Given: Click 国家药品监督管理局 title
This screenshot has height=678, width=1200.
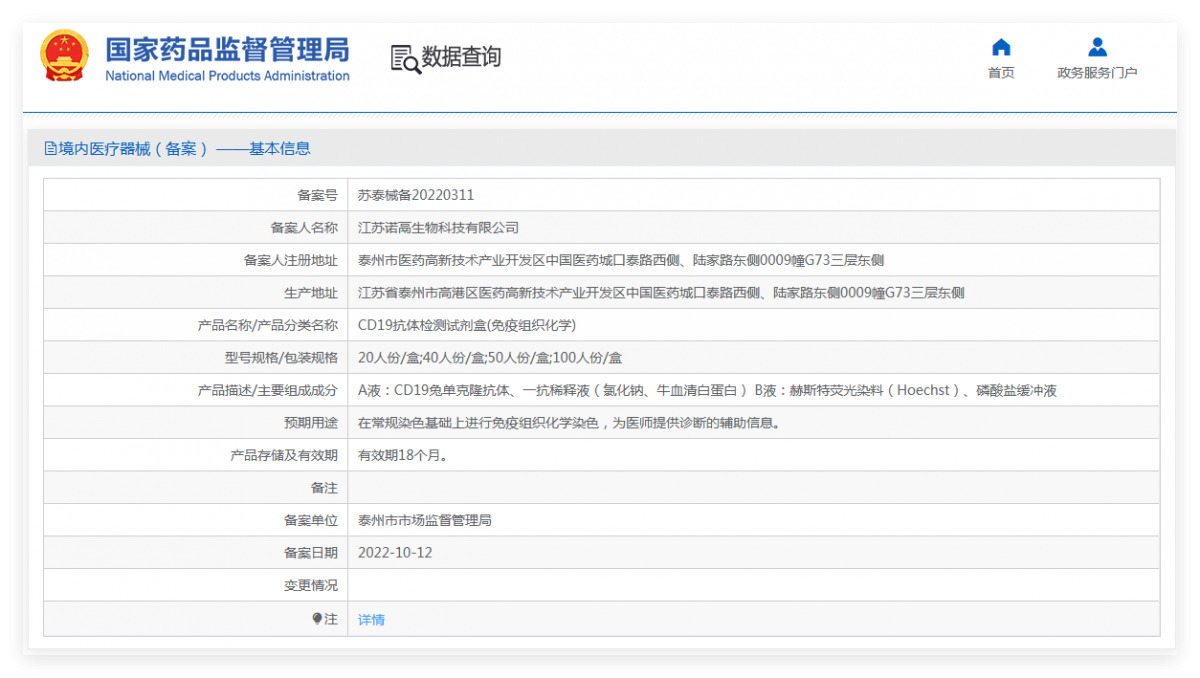Looking at the screenshot, I should point(227,48).
